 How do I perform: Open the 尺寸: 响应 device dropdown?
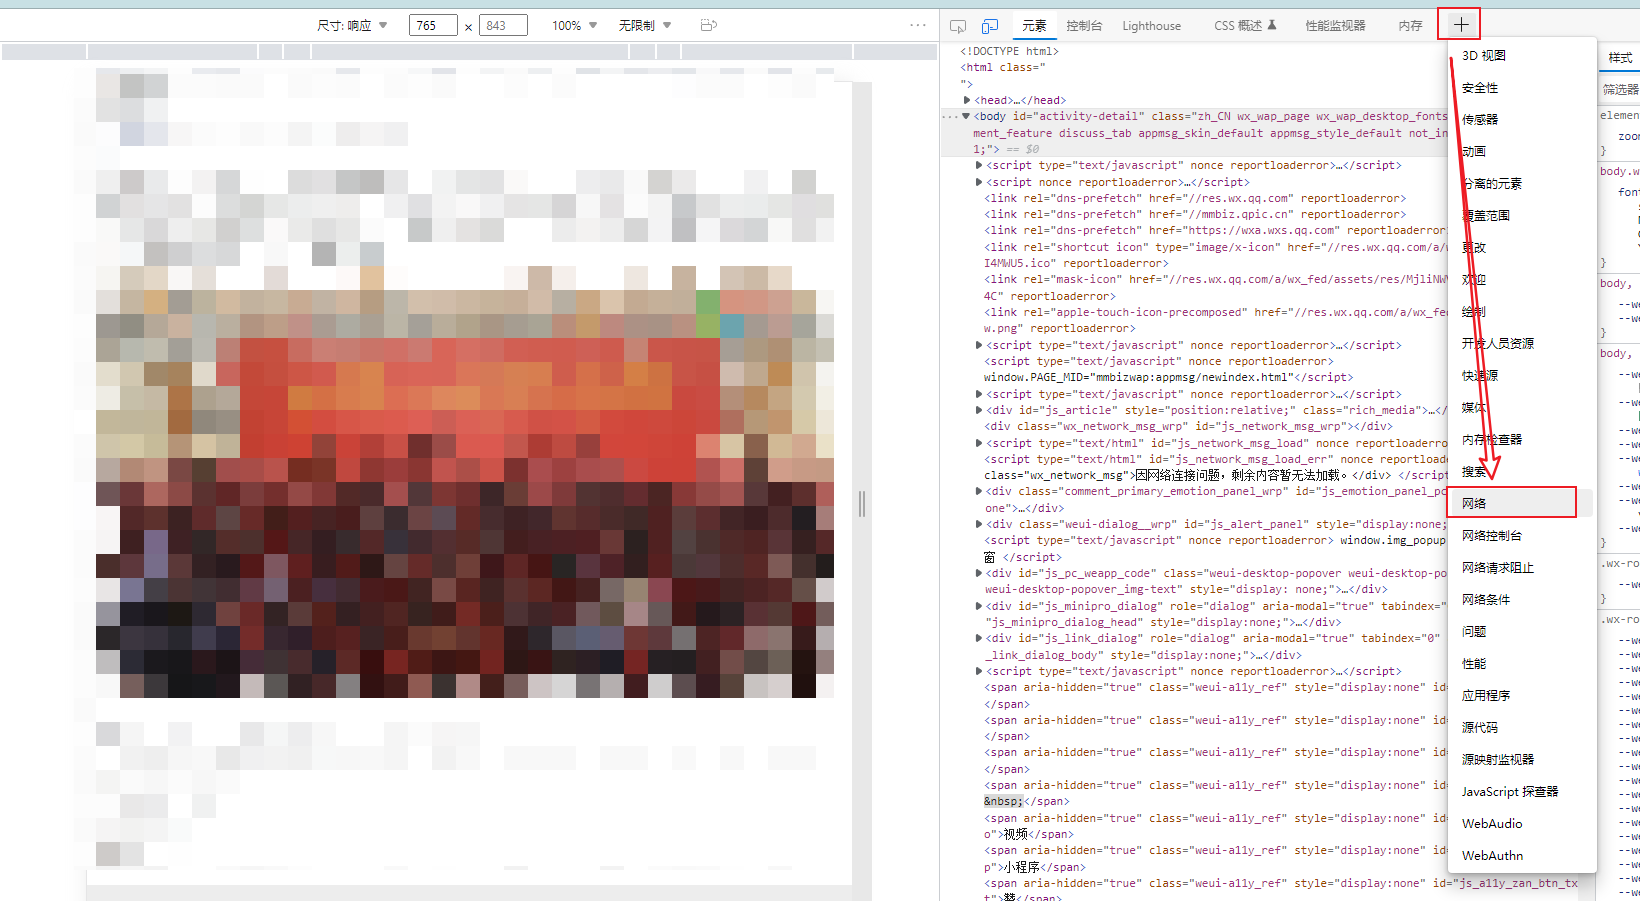[352, 25]
